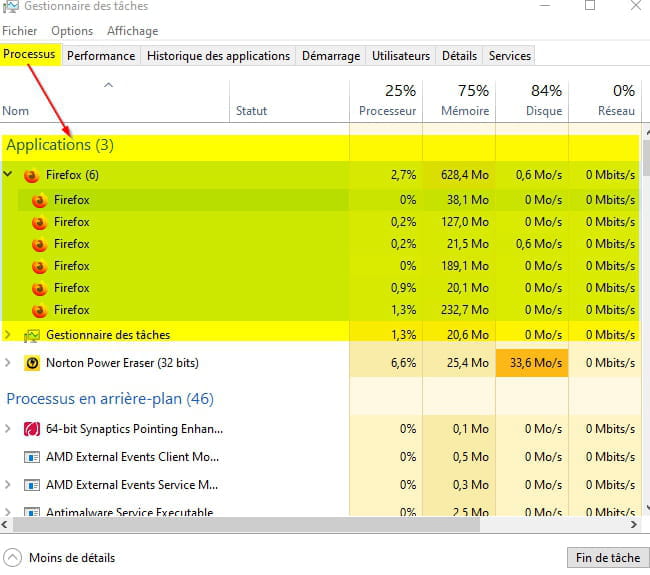Click the horizontal scrollbar left arrow

tap(5, 525)
